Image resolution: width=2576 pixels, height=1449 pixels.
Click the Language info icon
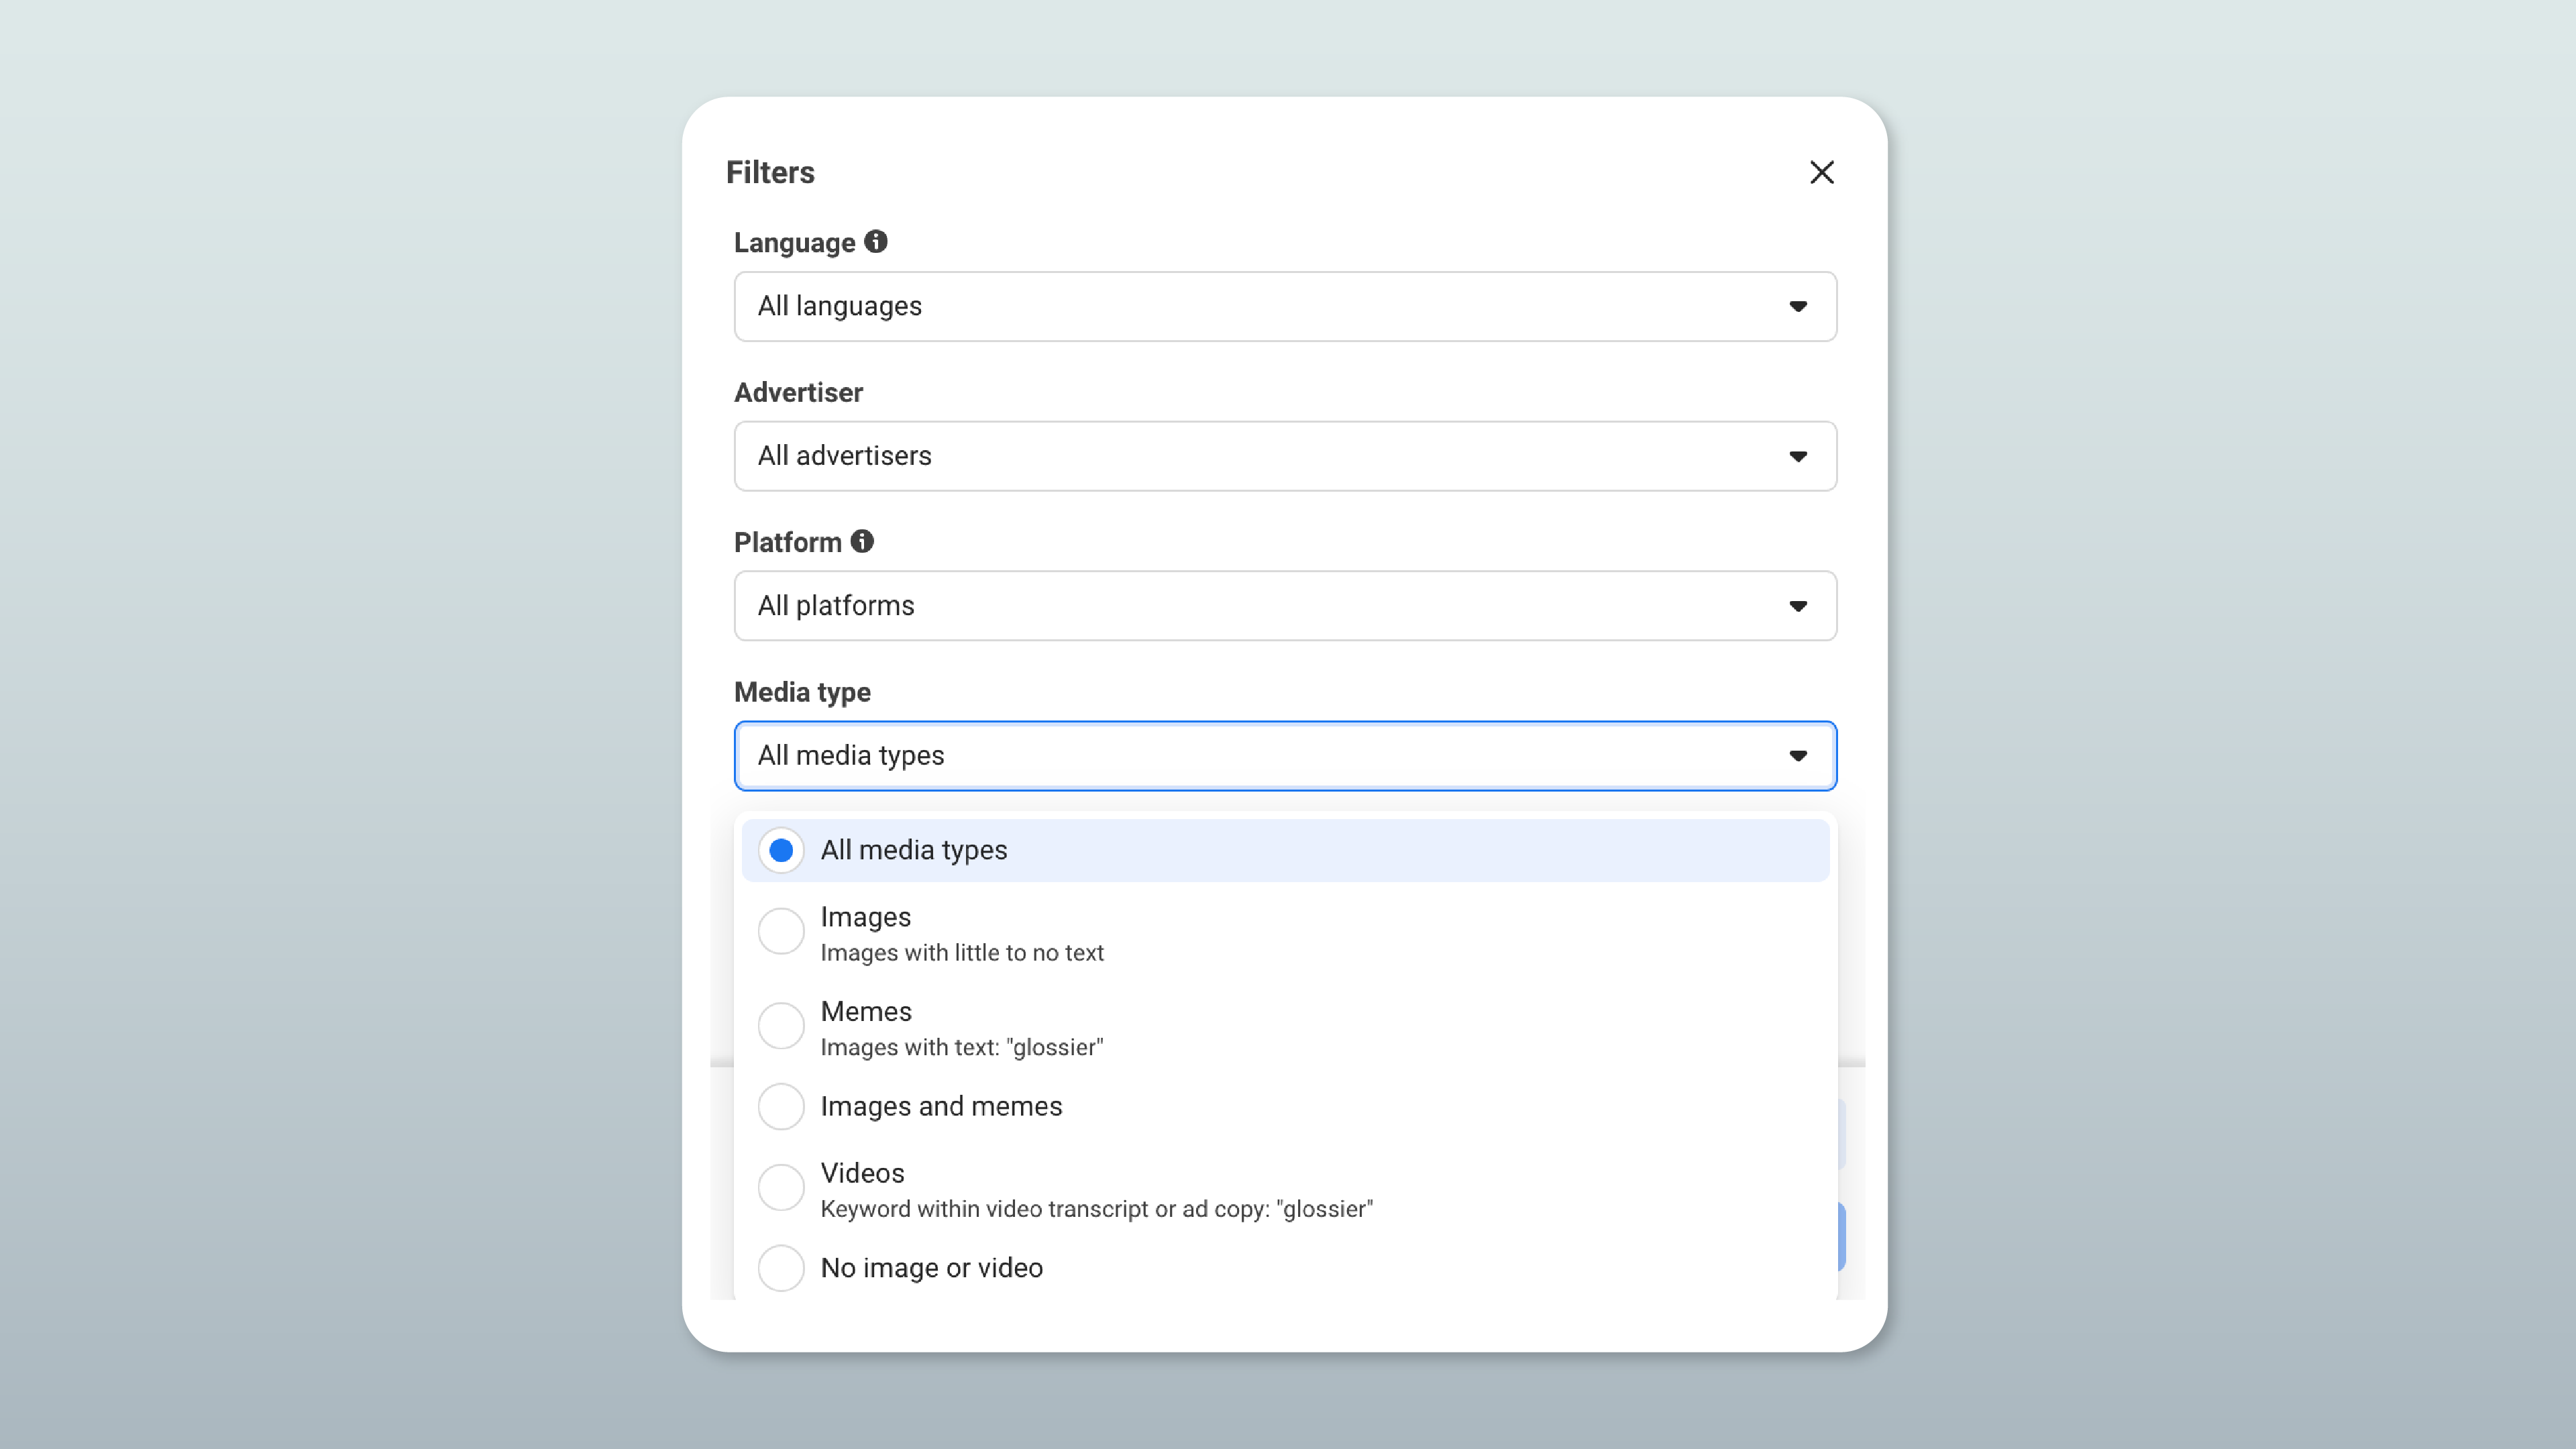point(875,241)
